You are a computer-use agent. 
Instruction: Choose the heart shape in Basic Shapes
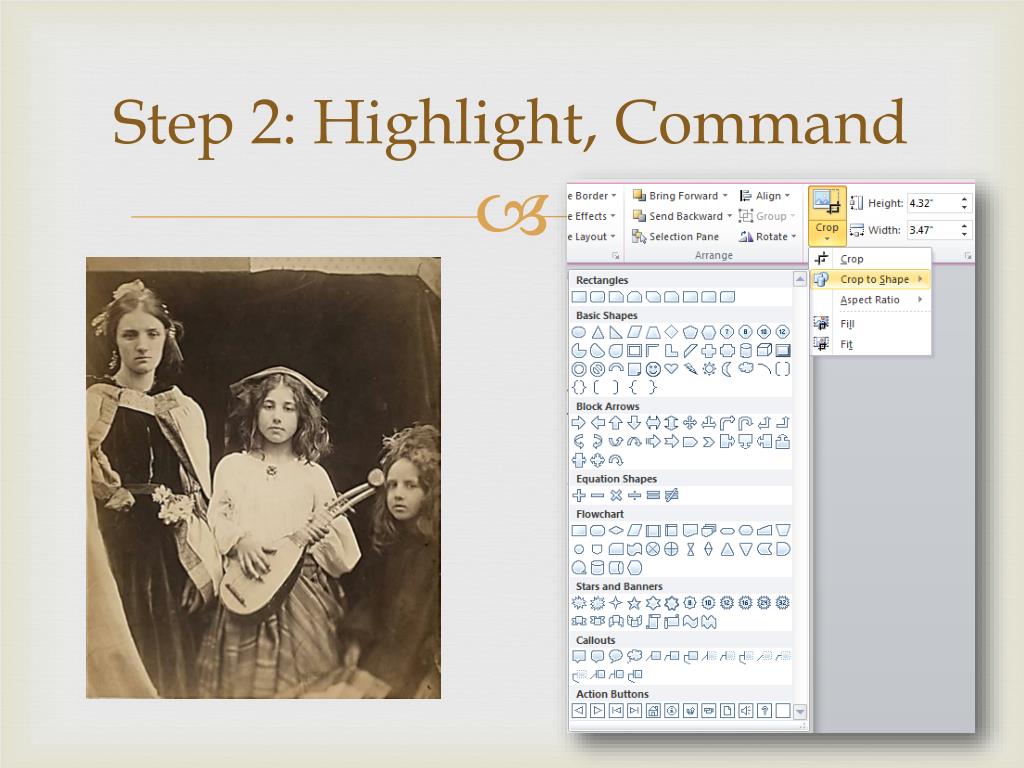tap(671, 369)
